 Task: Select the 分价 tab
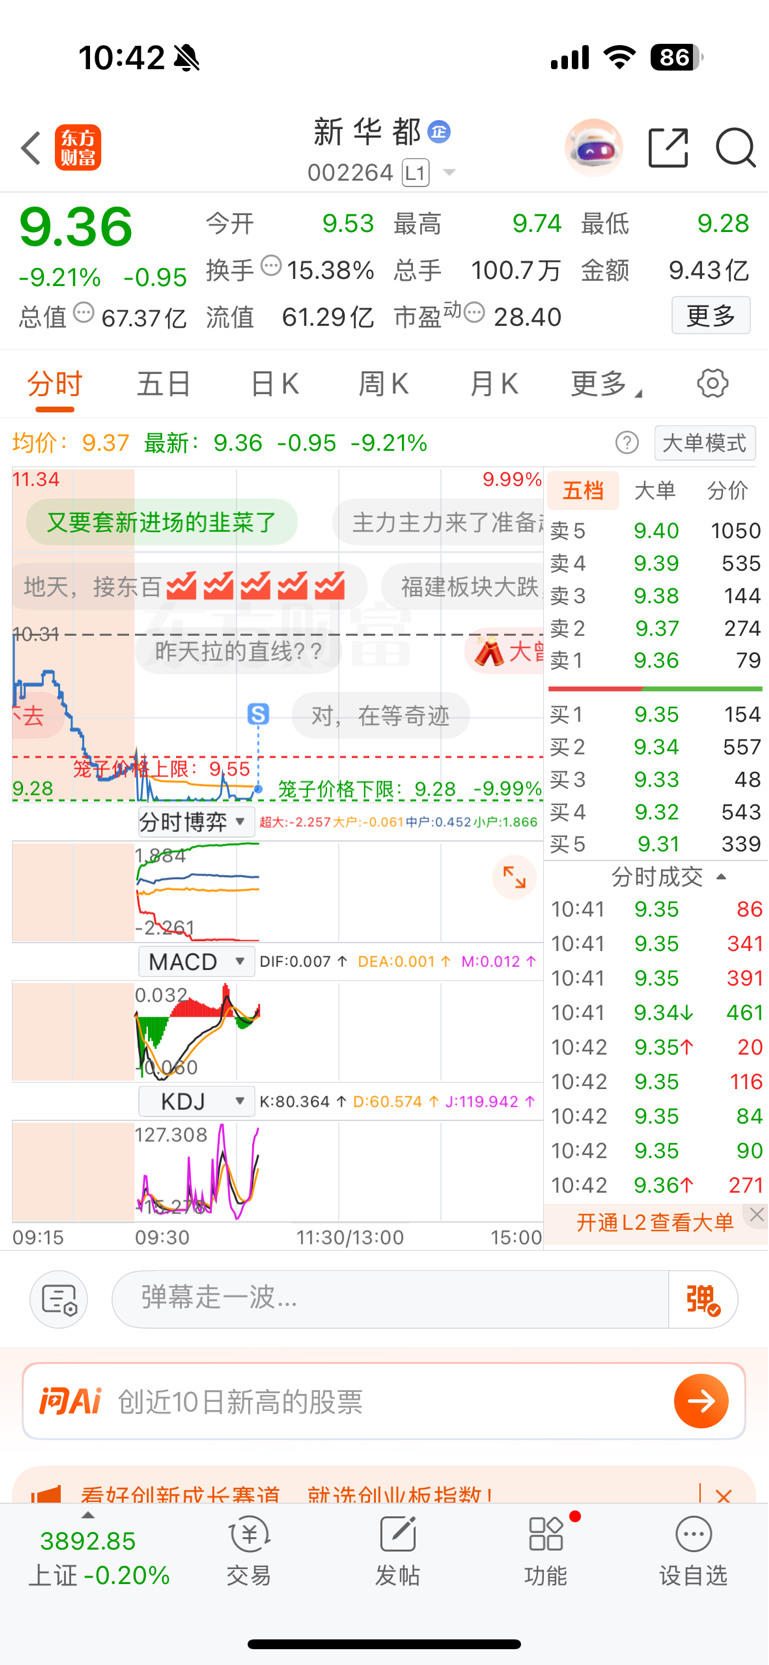[727, 490]
